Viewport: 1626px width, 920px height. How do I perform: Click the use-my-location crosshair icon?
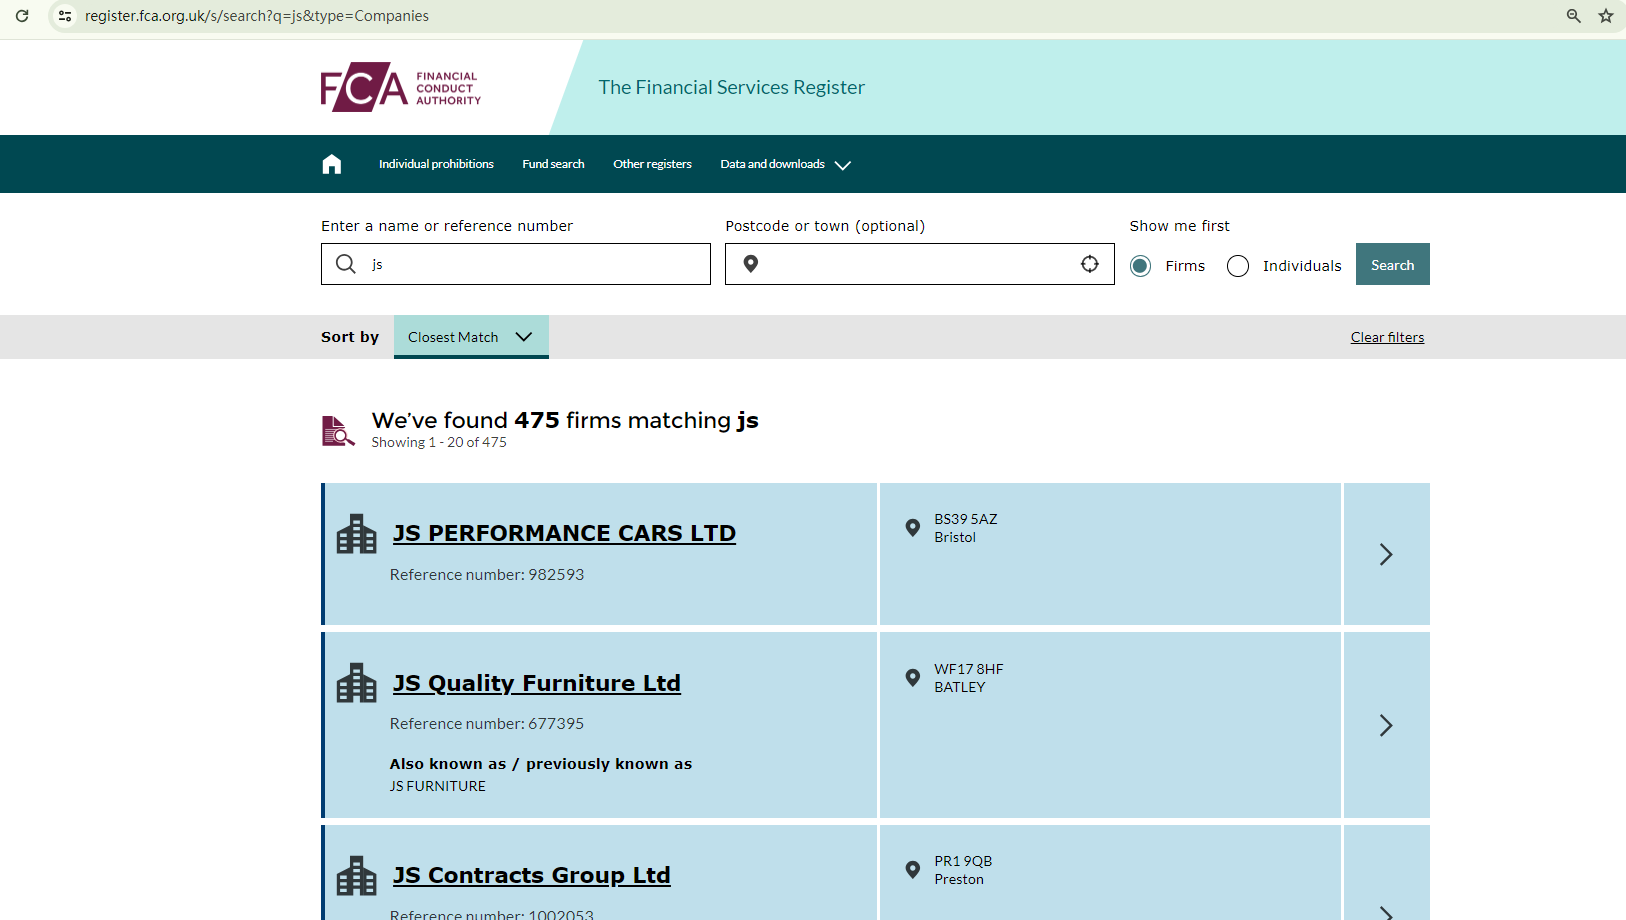(1089, 264)
